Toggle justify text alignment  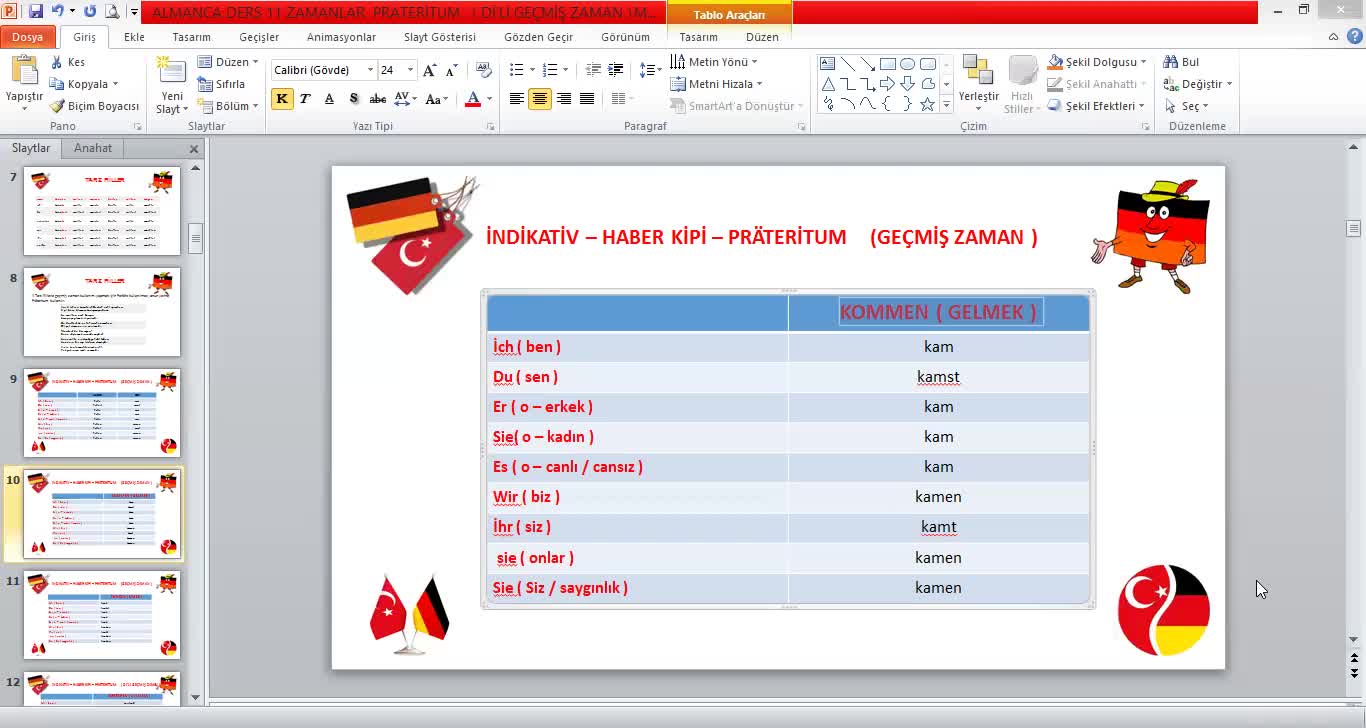587,99
